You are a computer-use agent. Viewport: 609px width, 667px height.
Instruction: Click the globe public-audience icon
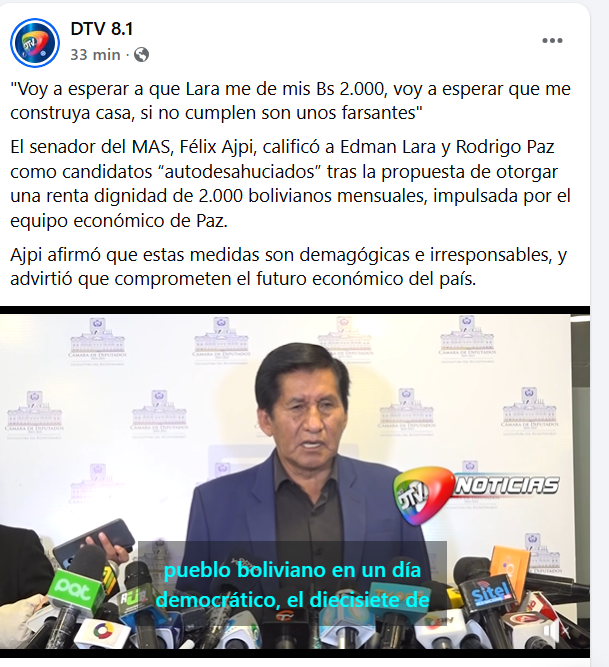click(142, 54)
